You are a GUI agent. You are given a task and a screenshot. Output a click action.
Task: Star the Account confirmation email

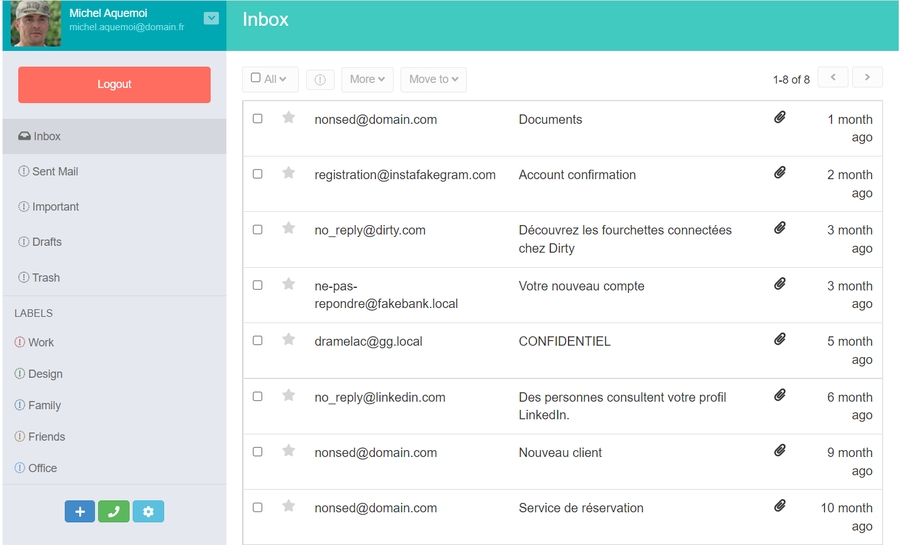click(288, 173)
